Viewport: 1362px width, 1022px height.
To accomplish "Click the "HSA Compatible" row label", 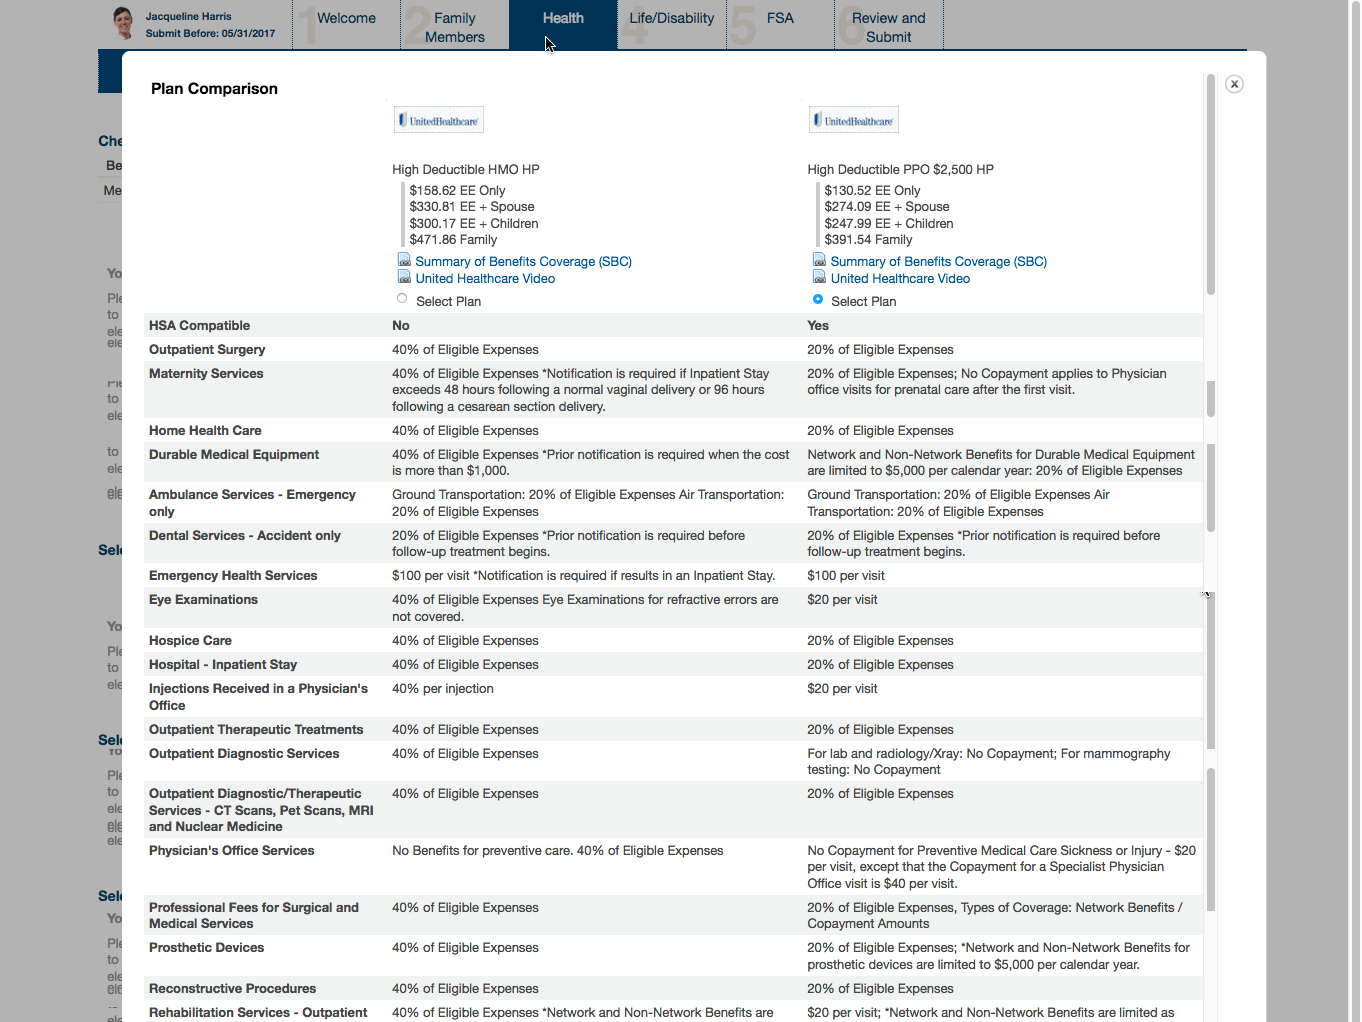I will tap(199, 325).
